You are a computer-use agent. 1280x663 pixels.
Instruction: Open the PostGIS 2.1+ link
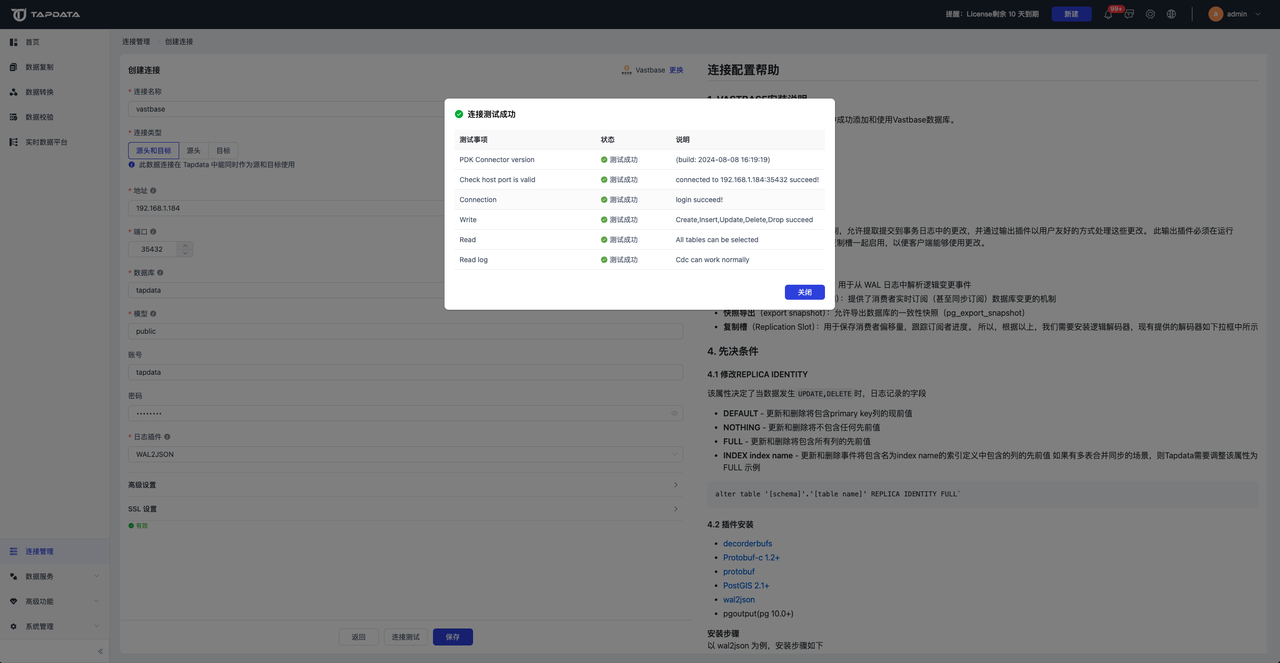pyautogui.click(x=746, y=586)
